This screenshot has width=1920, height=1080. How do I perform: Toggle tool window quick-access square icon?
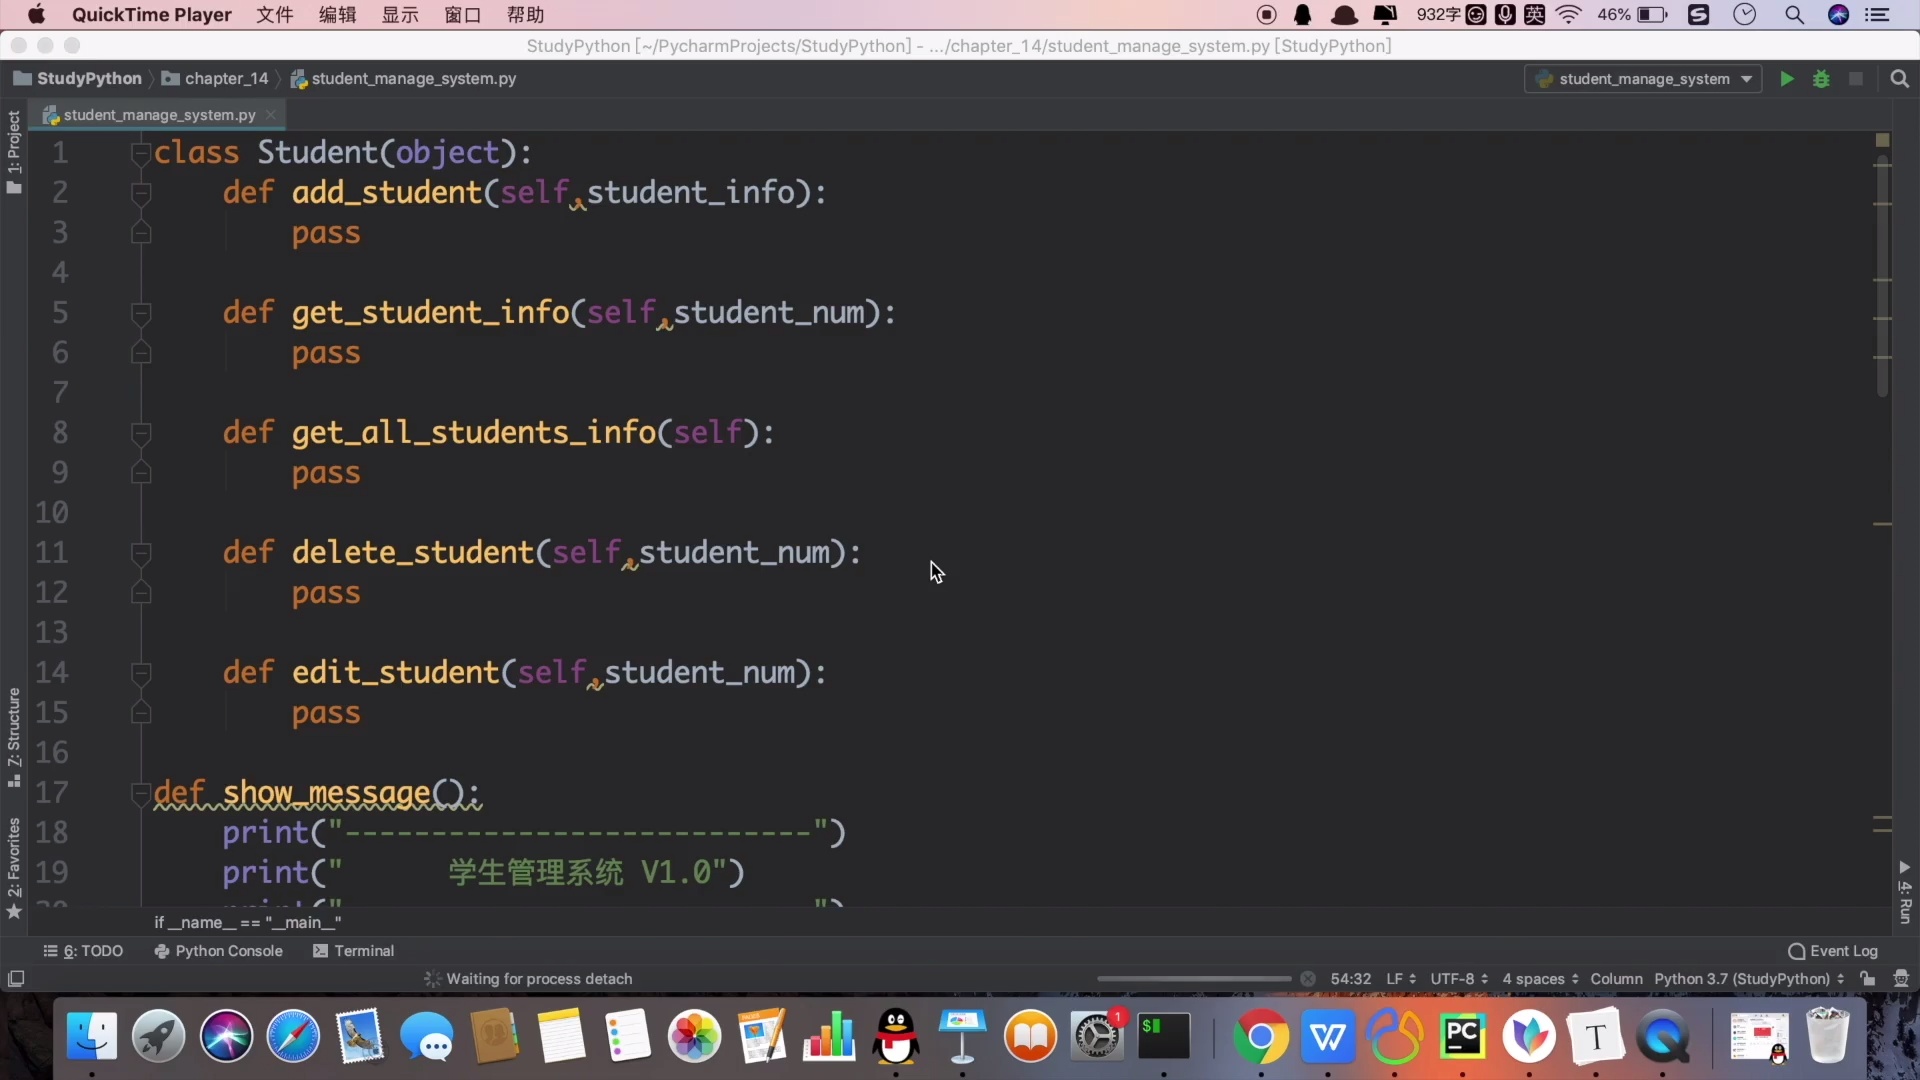click(16, 979)
